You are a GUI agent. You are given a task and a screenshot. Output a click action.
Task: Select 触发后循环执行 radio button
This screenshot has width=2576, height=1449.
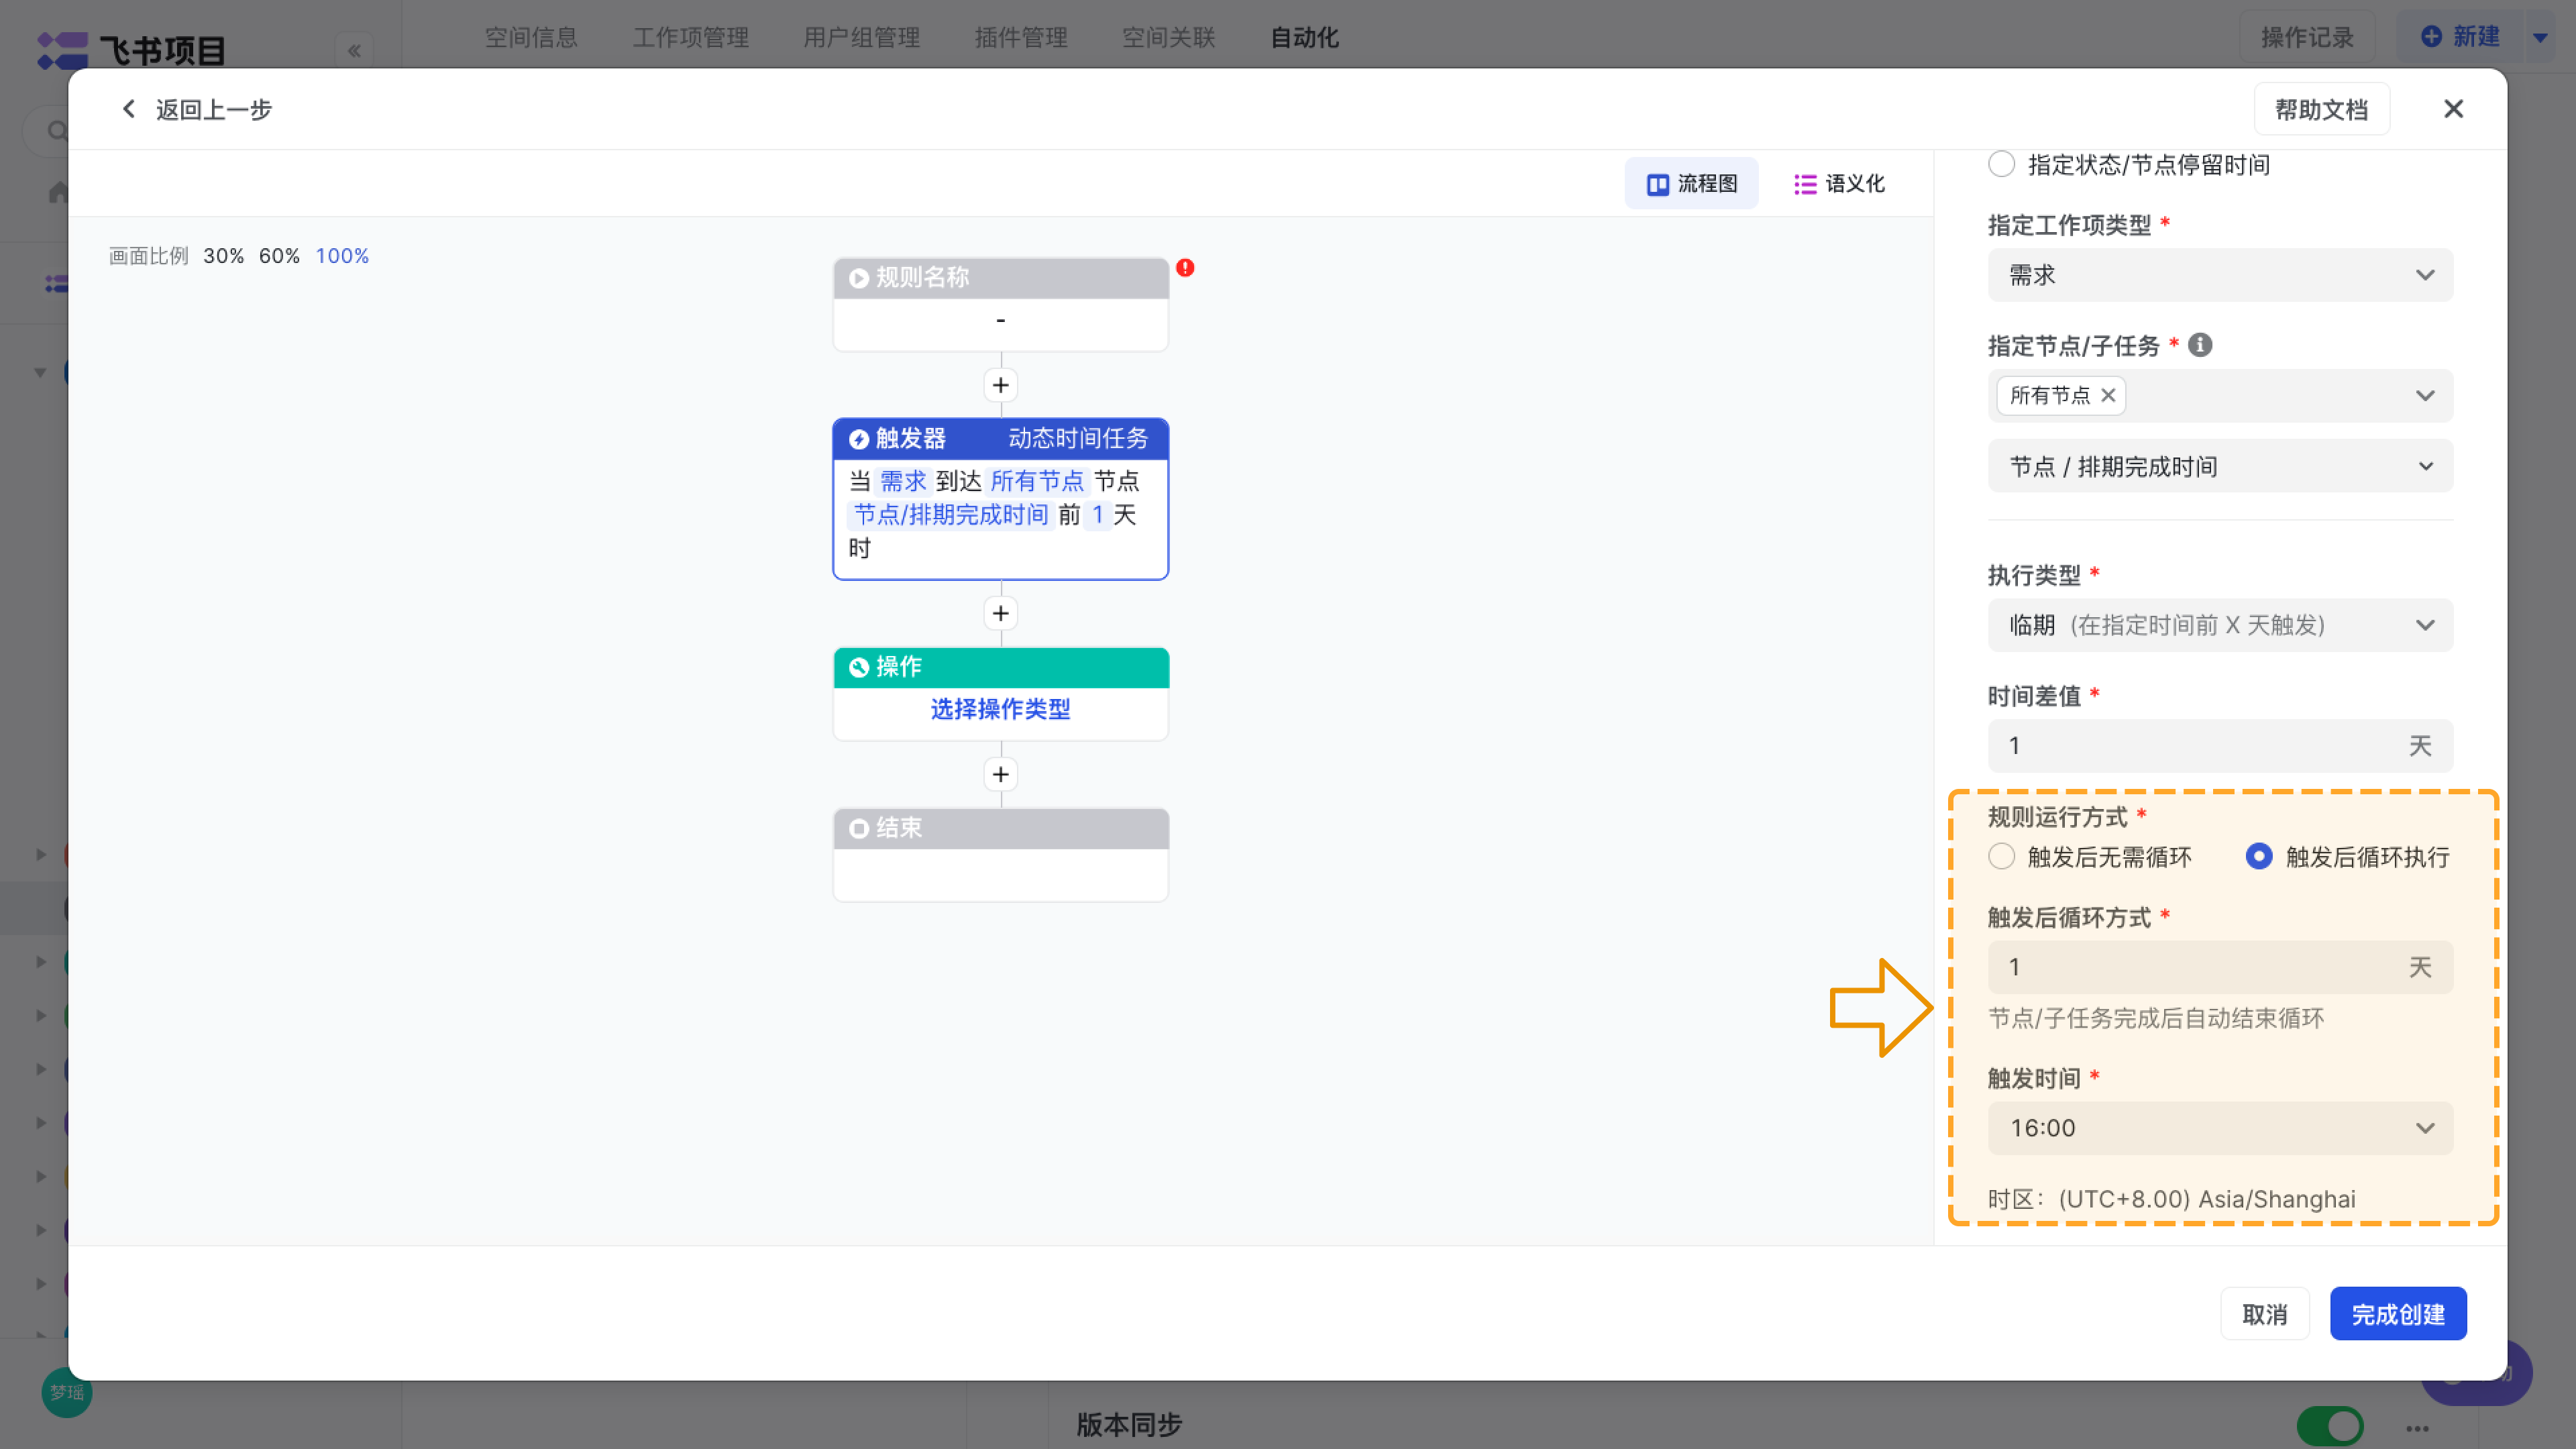click(2259, 857)
